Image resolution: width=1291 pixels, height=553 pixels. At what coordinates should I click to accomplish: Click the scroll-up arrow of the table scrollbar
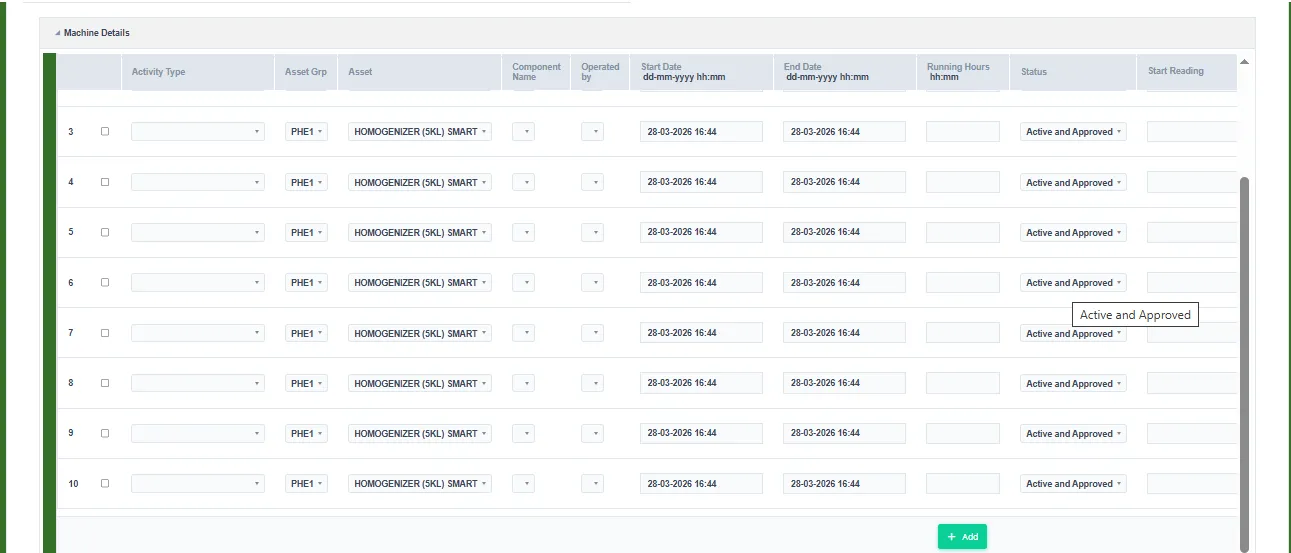click(1244, 62)
